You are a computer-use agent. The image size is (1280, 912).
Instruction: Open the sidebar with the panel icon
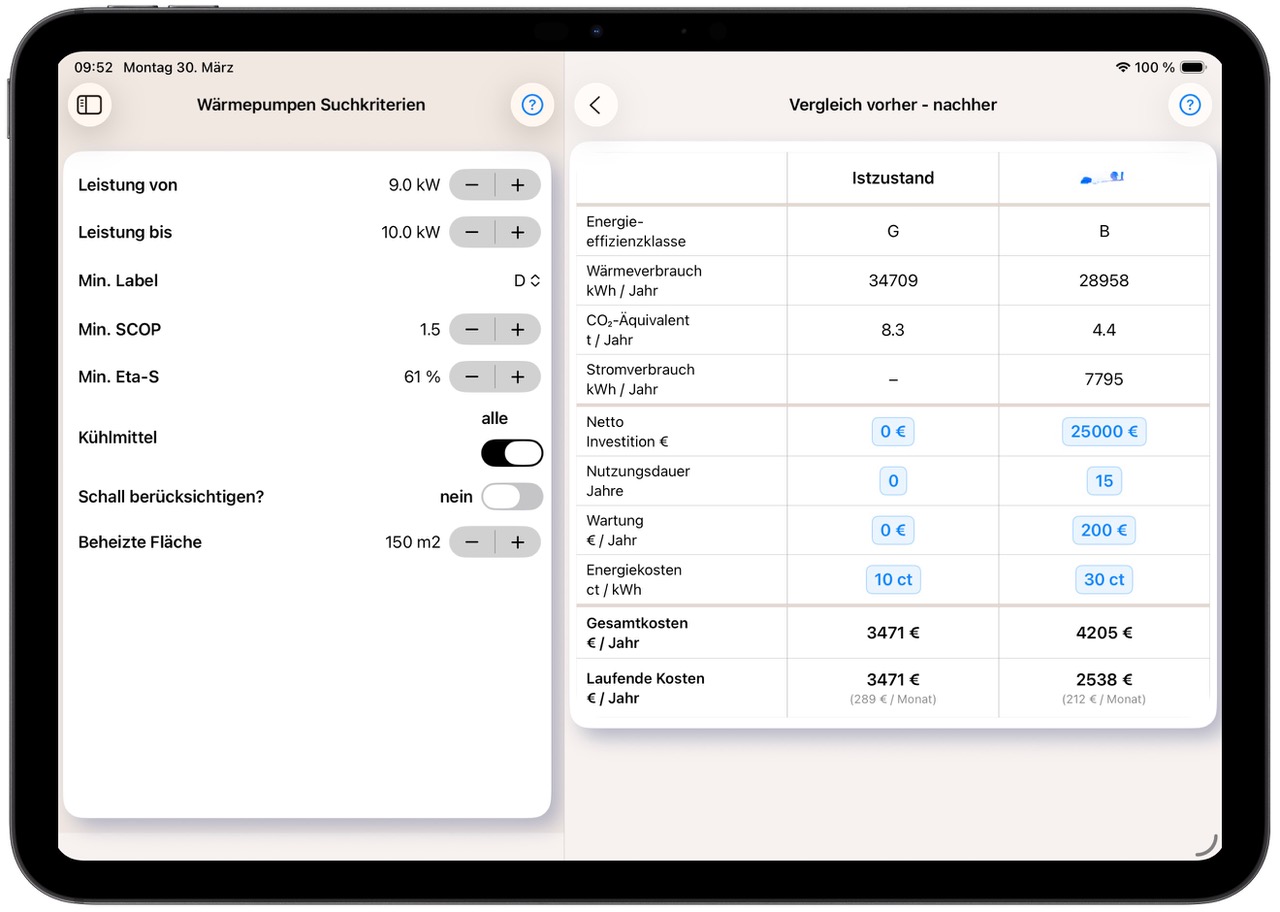point(90,104)
